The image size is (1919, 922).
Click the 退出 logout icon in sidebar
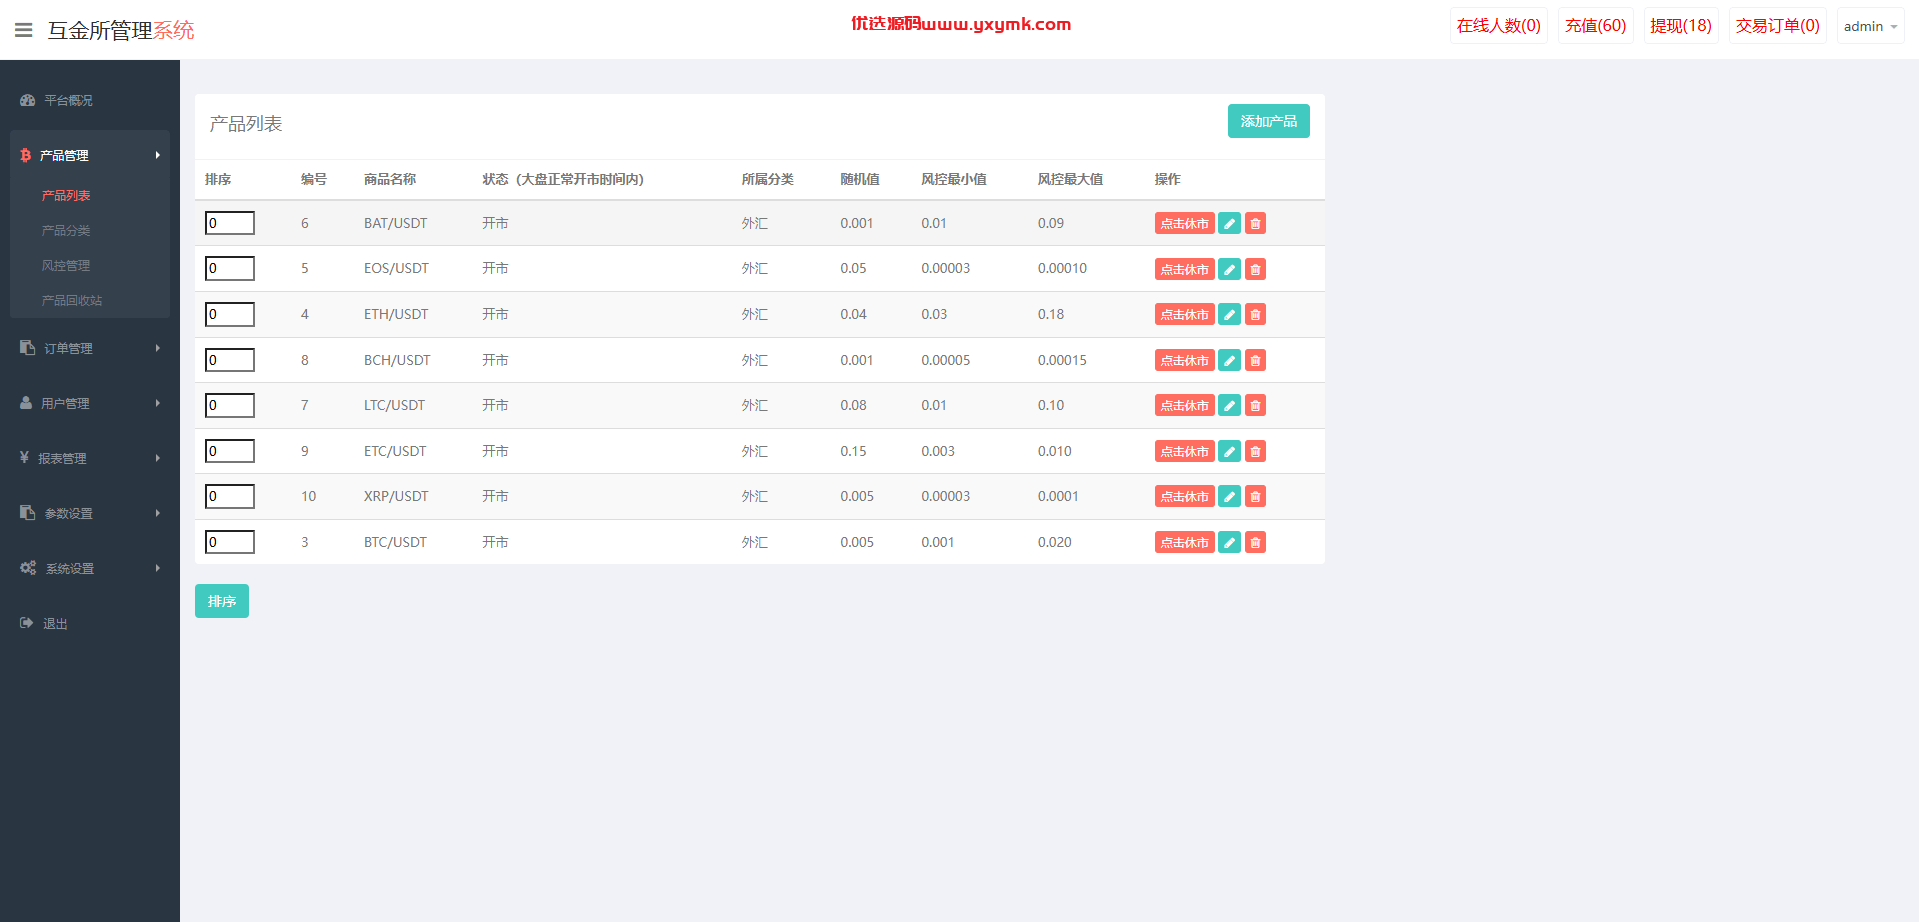tap(27, 623)
